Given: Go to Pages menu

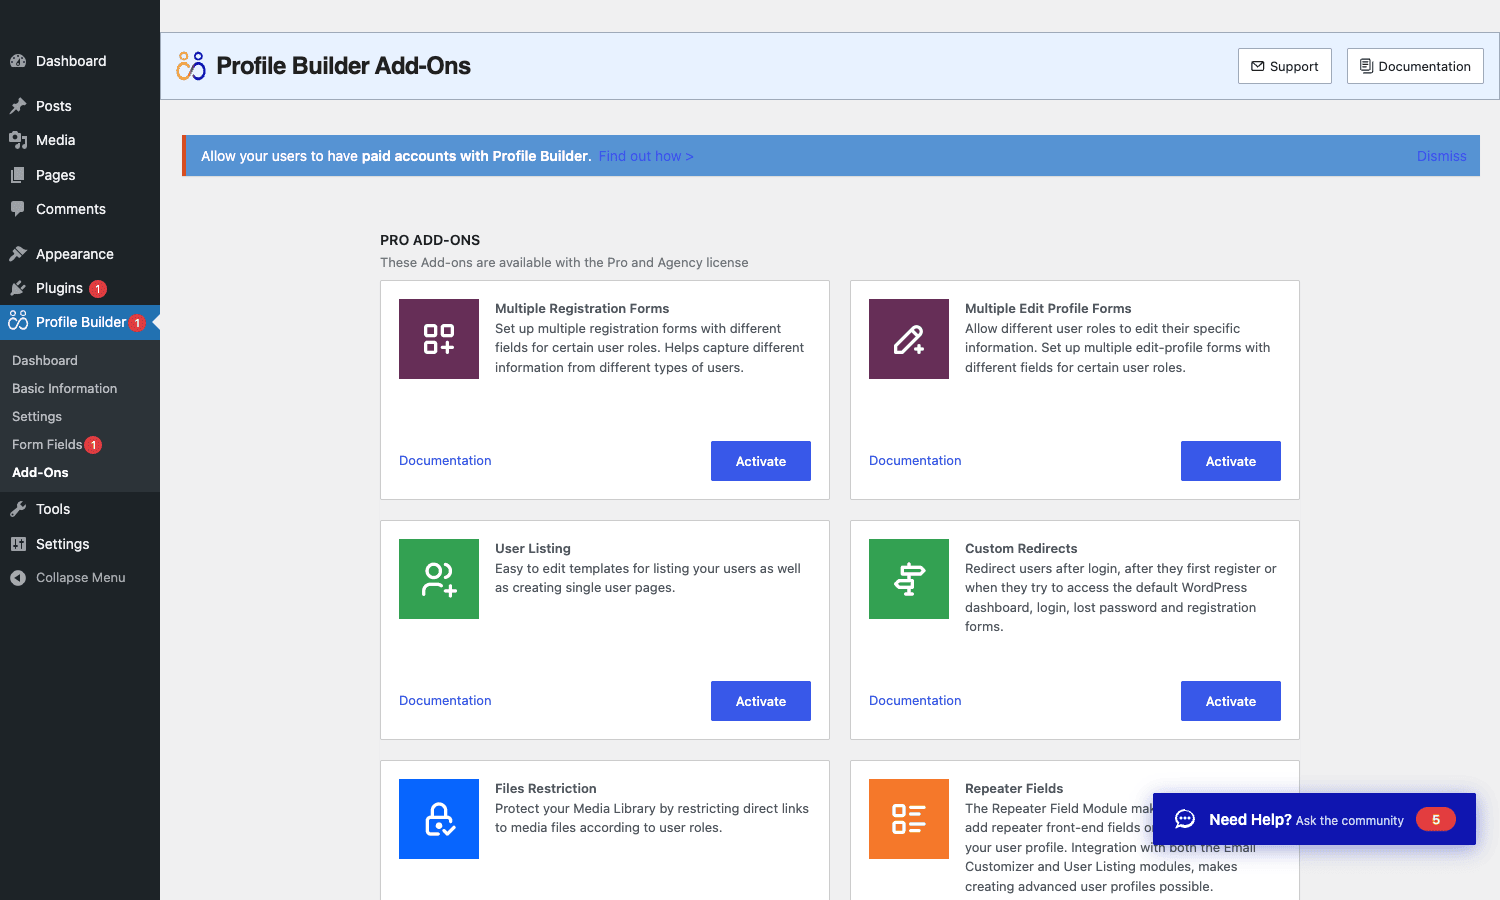Looking at the screenshot, I should tap(80, 175).
